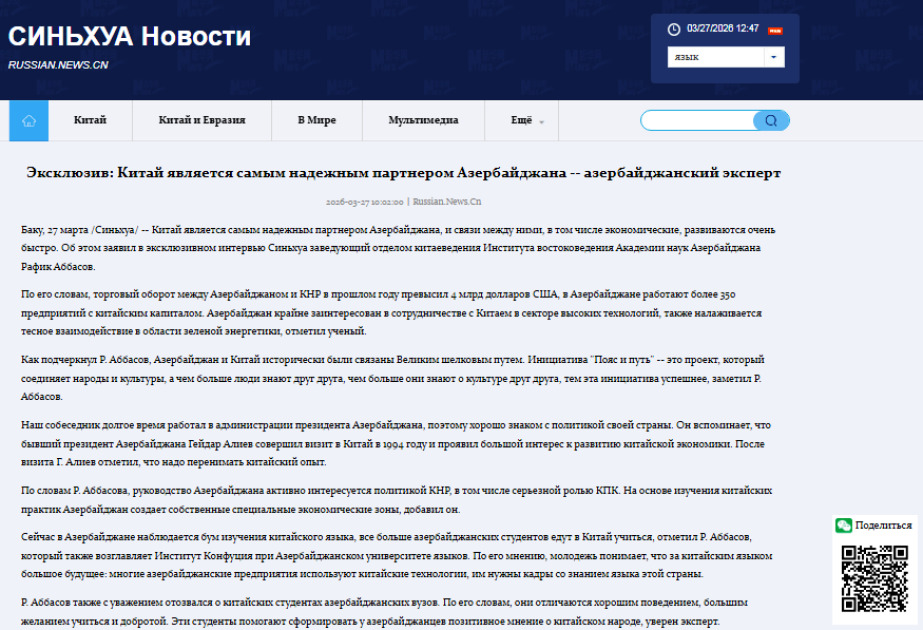Viewport: 923px width, 630px height.
Task: Open the В Мире news section
Action: click(x=316, y=120)
